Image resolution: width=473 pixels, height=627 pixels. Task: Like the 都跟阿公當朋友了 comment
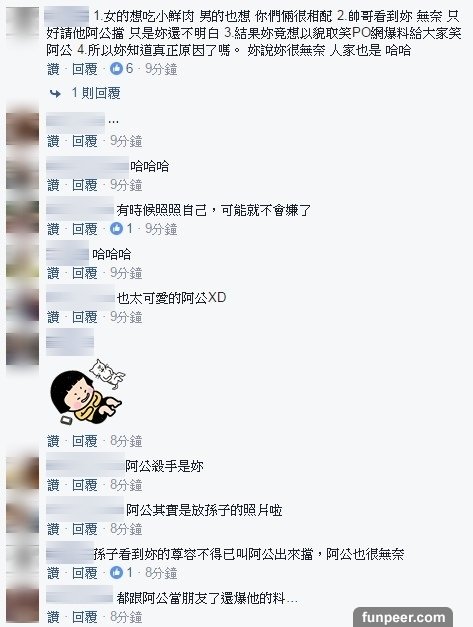click(53, 617)
